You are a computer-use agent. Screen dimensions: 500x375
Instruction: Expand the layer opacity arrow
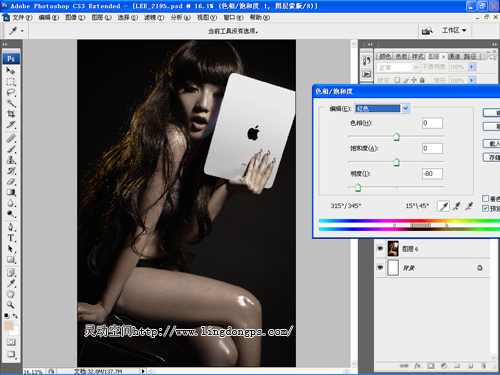pos(471,67)
